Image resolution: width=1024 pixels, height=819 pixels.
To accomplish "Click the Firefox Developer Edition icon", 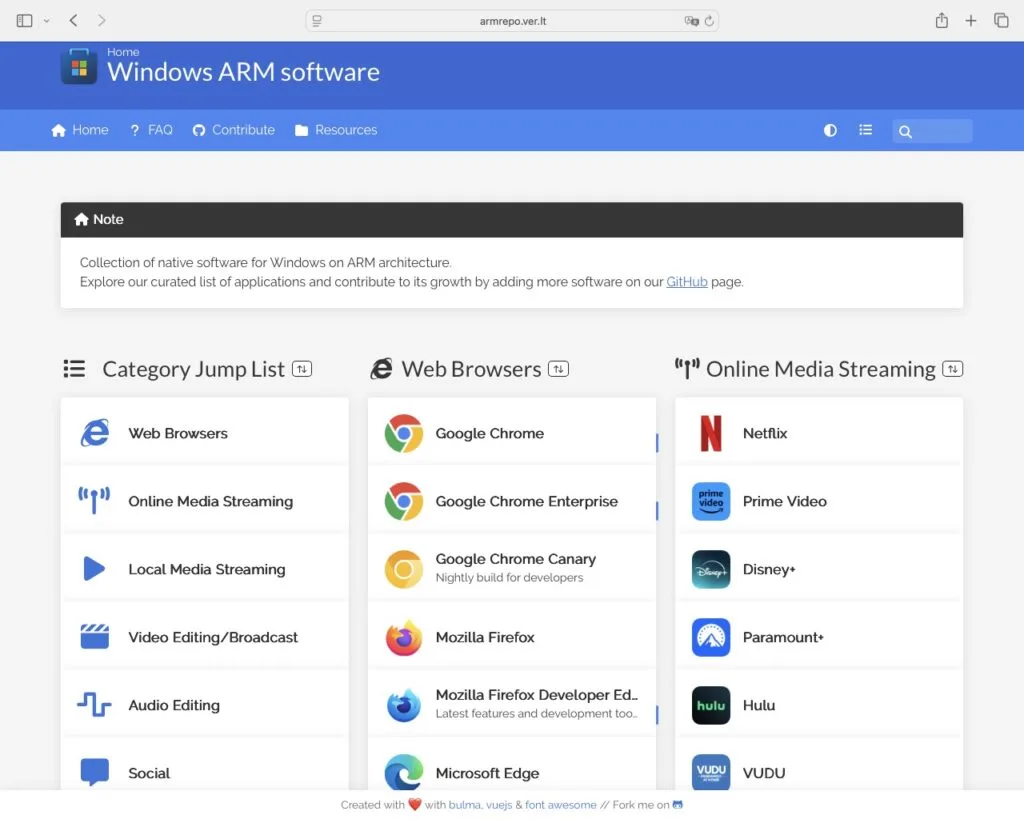I will click(404, 705).
